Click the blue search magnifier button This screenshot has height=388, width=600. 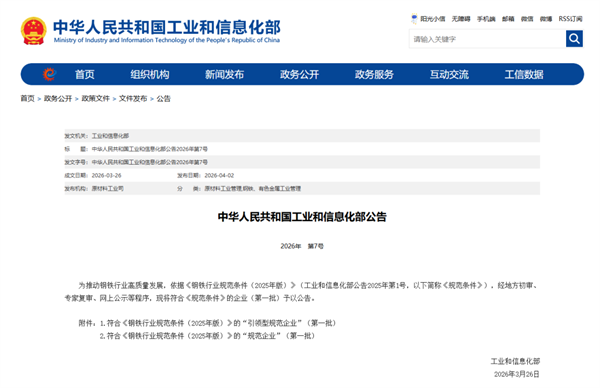click(574, 39)
